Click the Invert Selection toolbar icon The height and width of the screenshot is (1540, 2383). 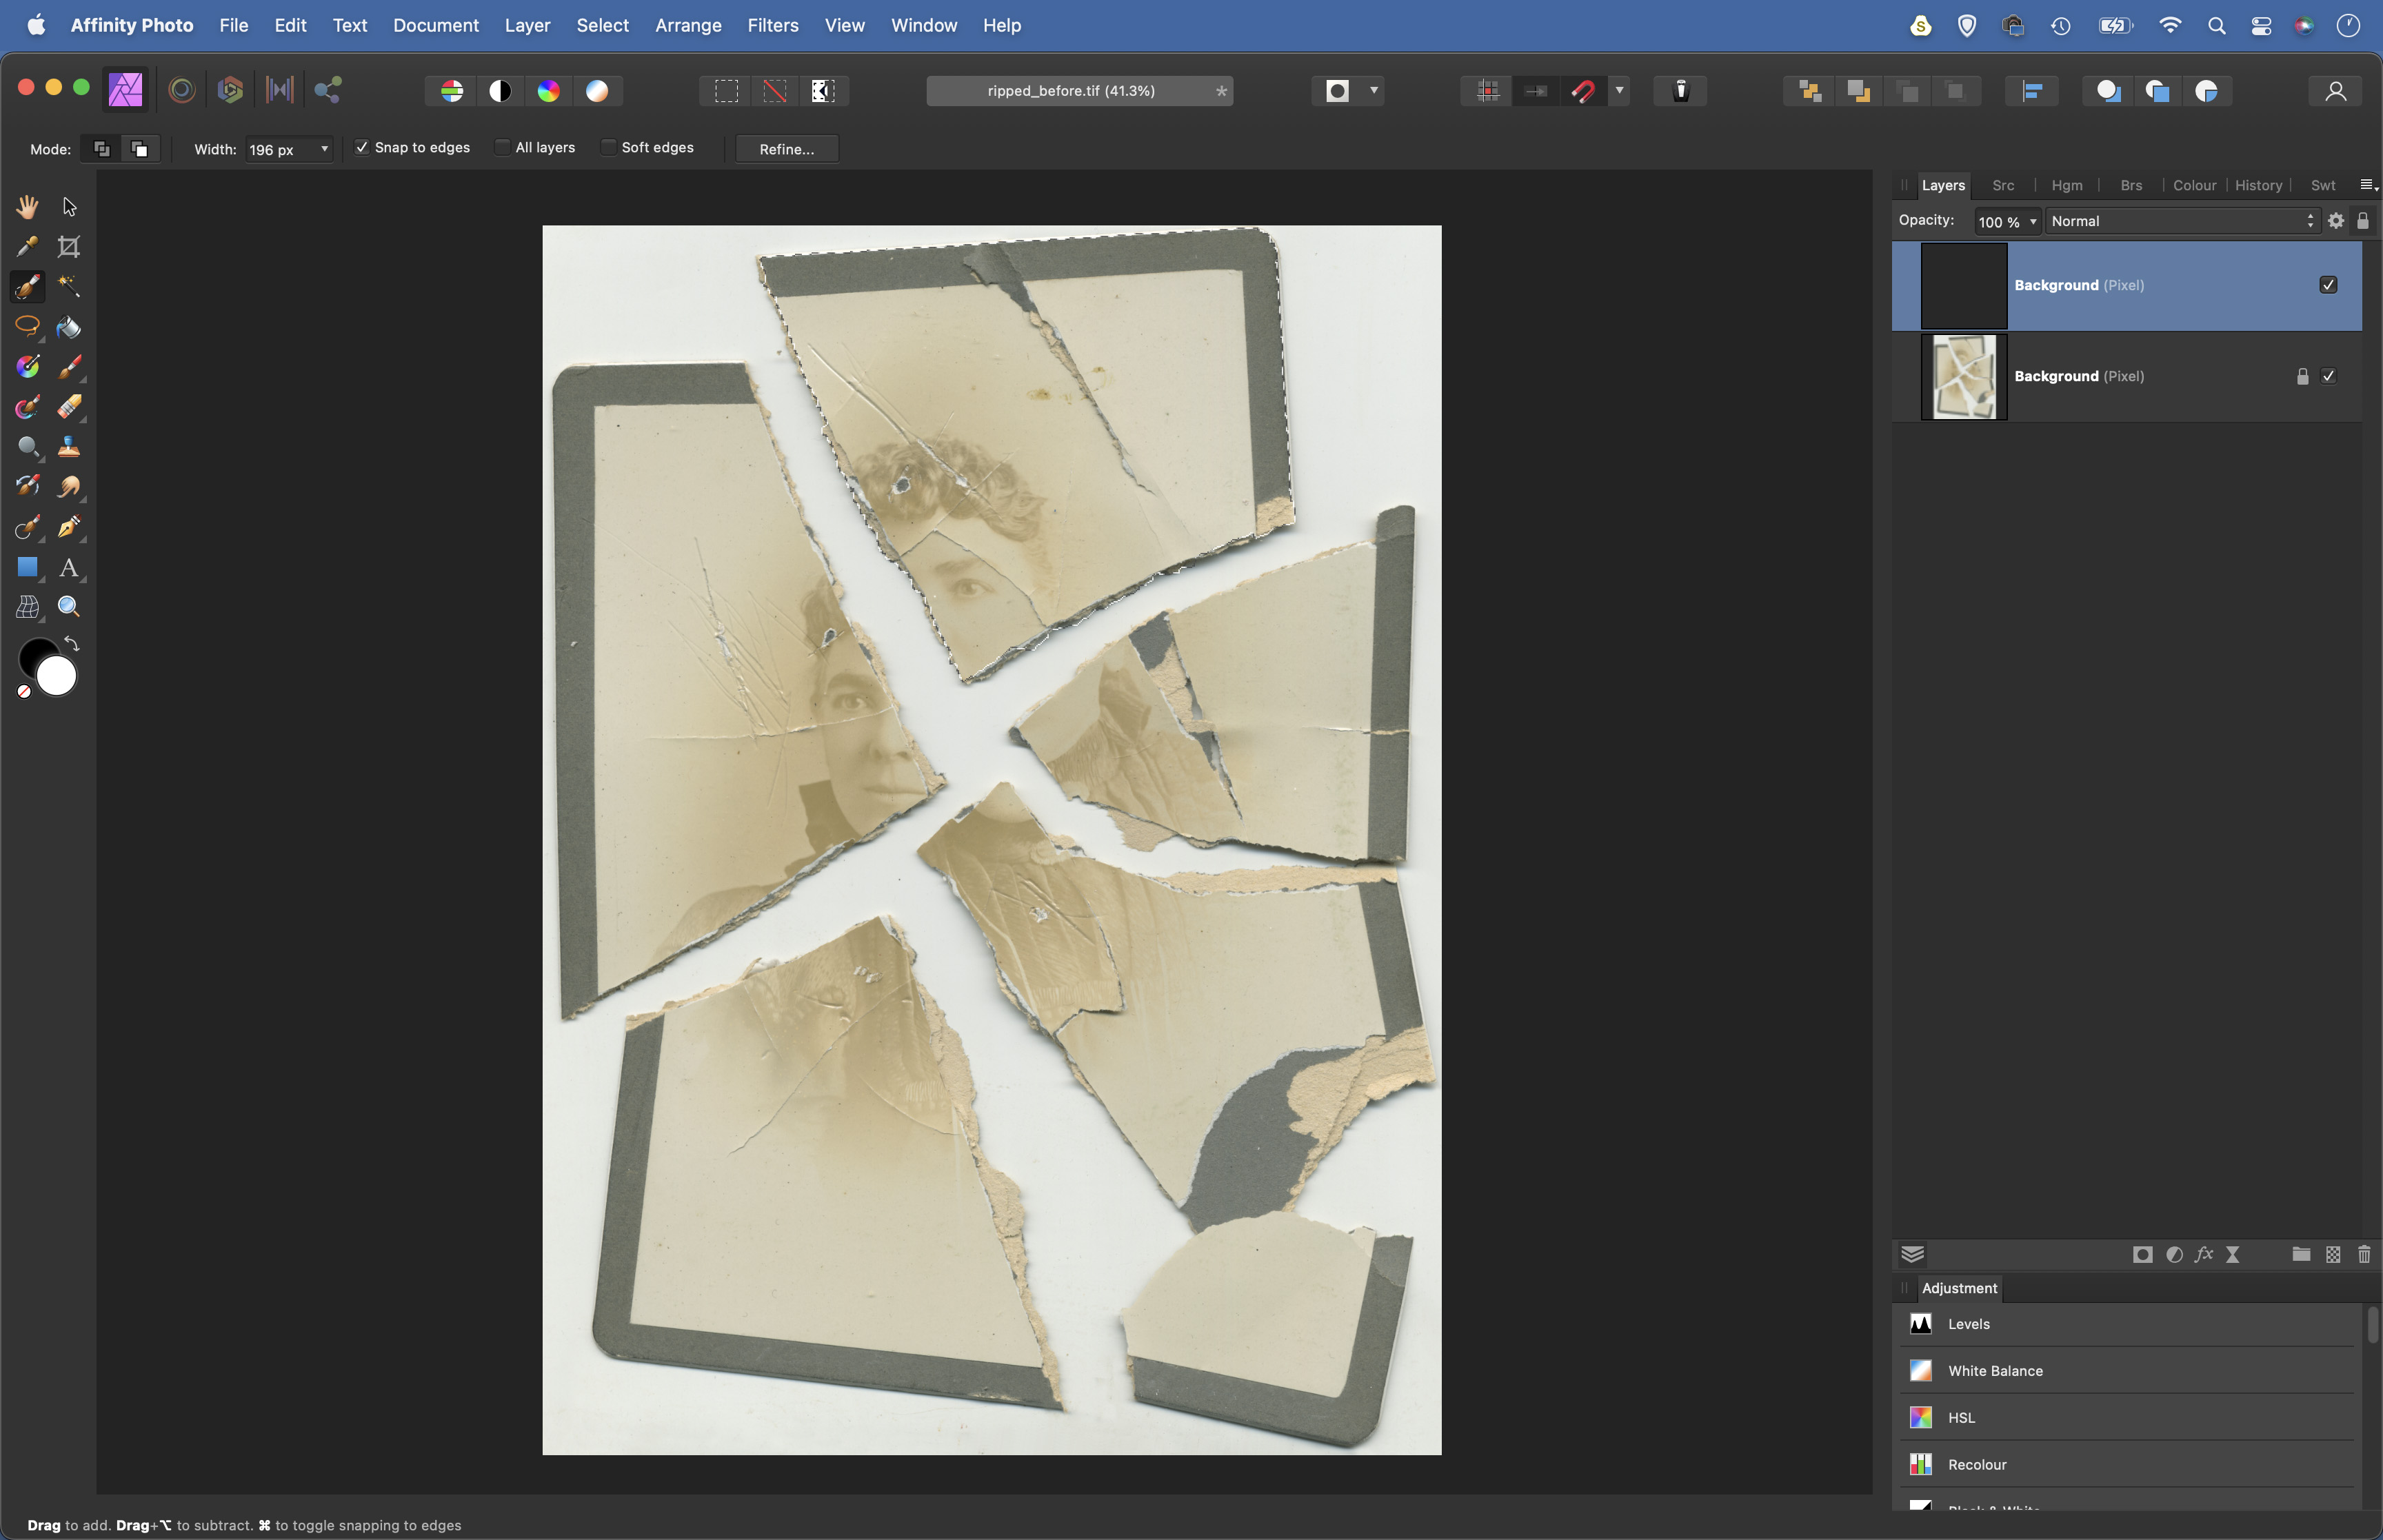(x=823, y=91)
